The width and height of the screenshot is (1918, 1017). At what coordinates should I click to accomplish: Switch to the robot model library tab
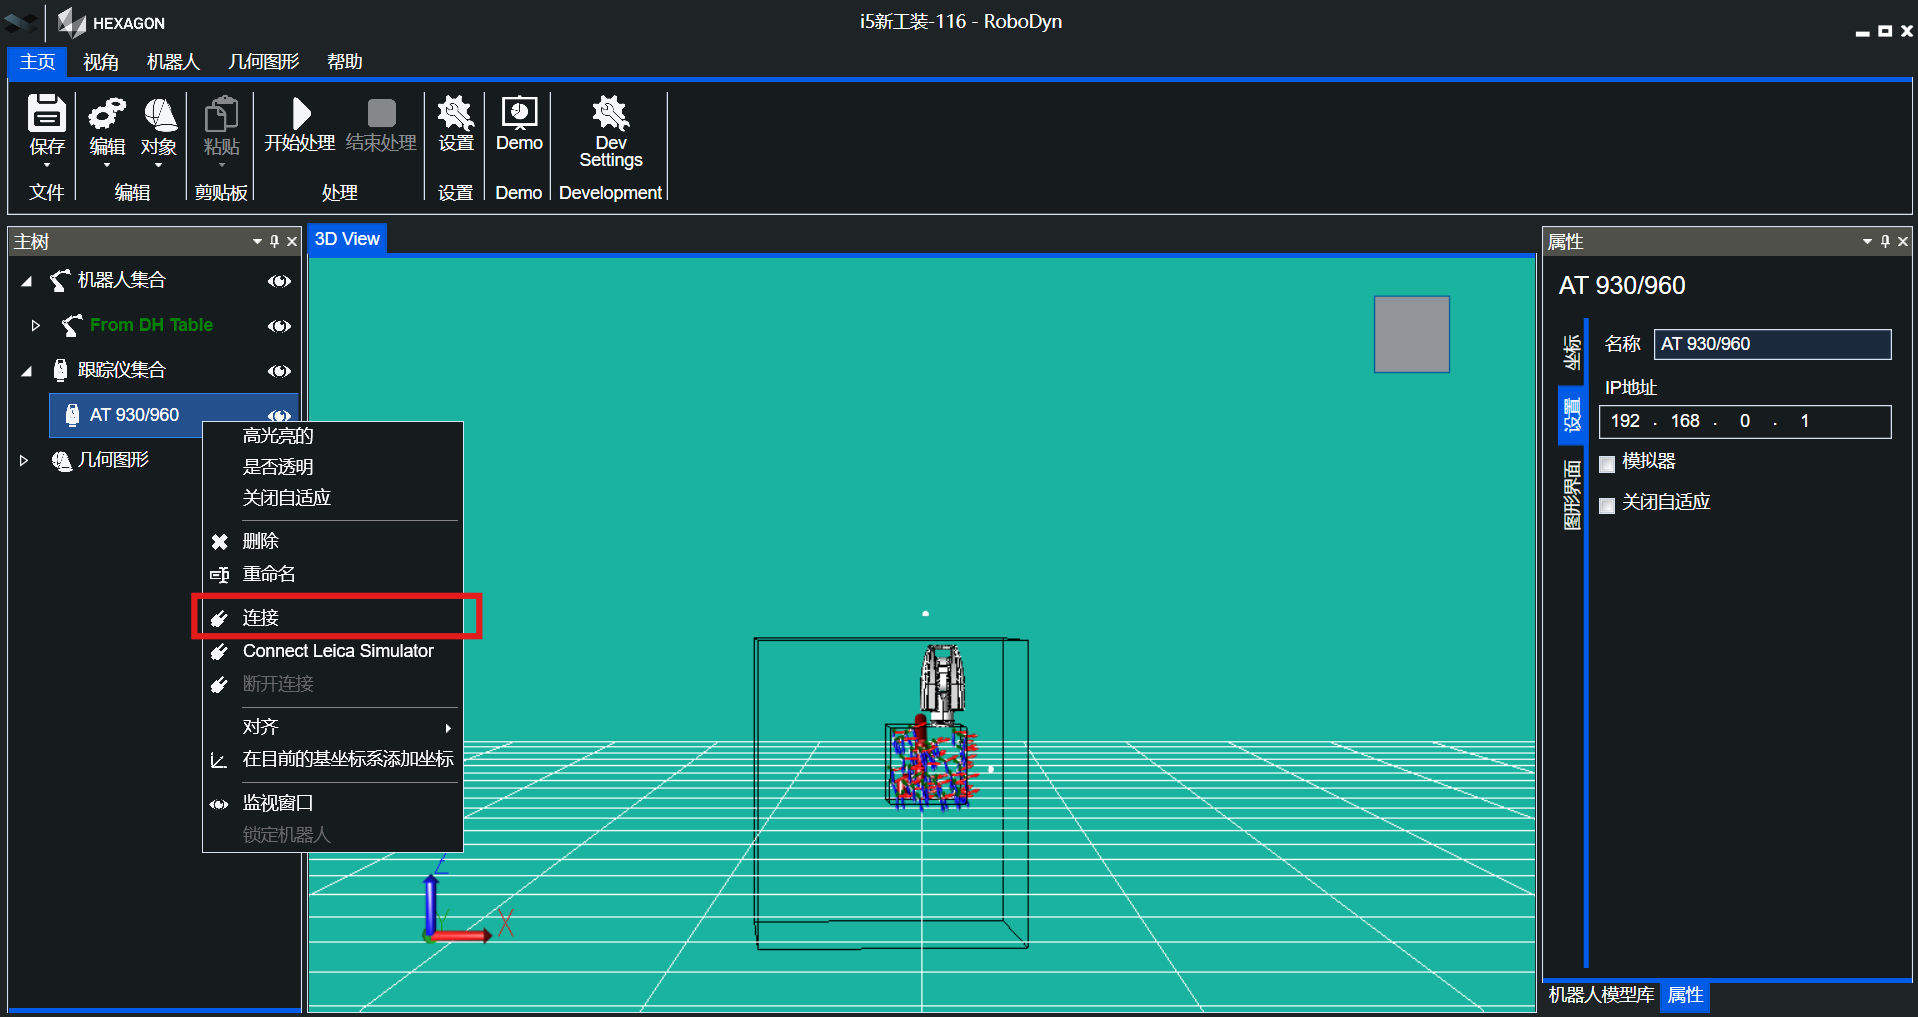point(1600,995)
